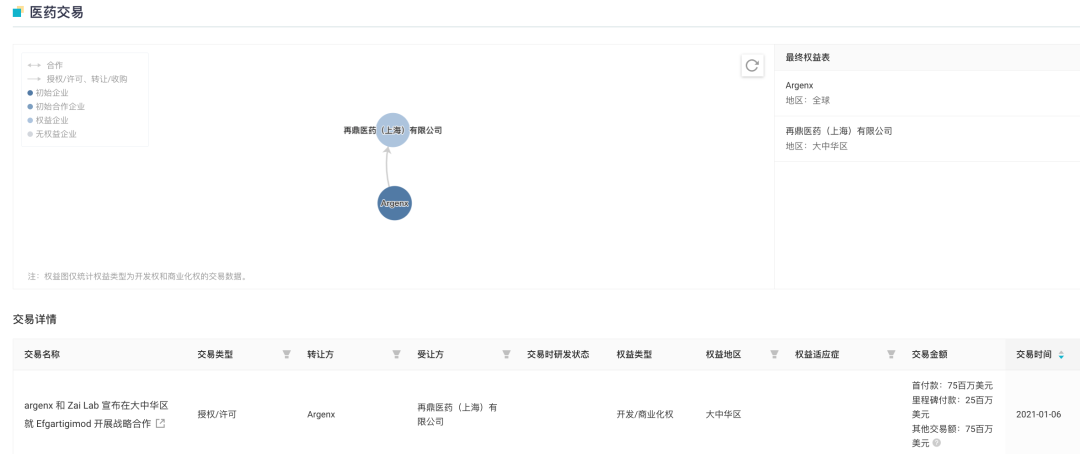This screenshot has width=1080, height=454.
Task: Click the 授权/许可 cell value
Action: coord(216,415)
